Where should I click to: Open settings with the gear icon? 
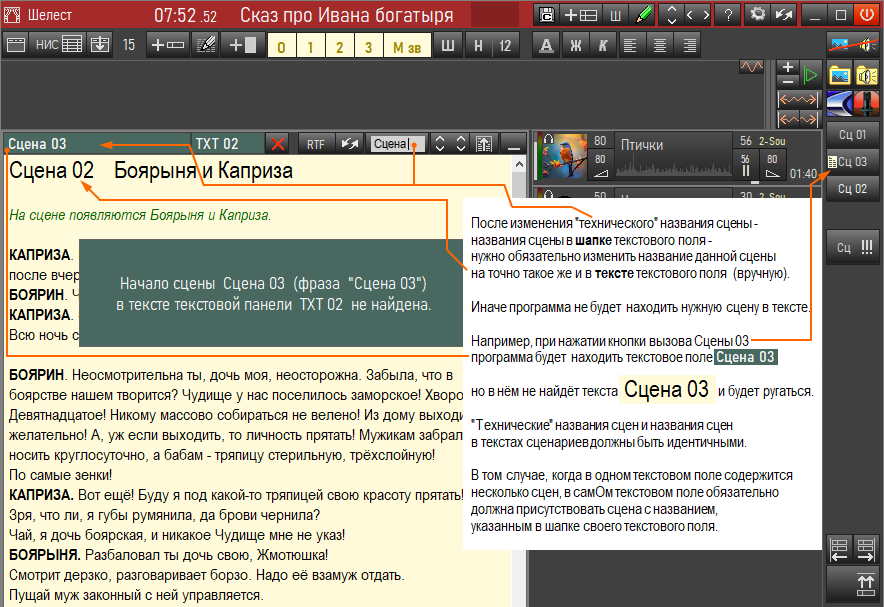click(x=758, y=15)
